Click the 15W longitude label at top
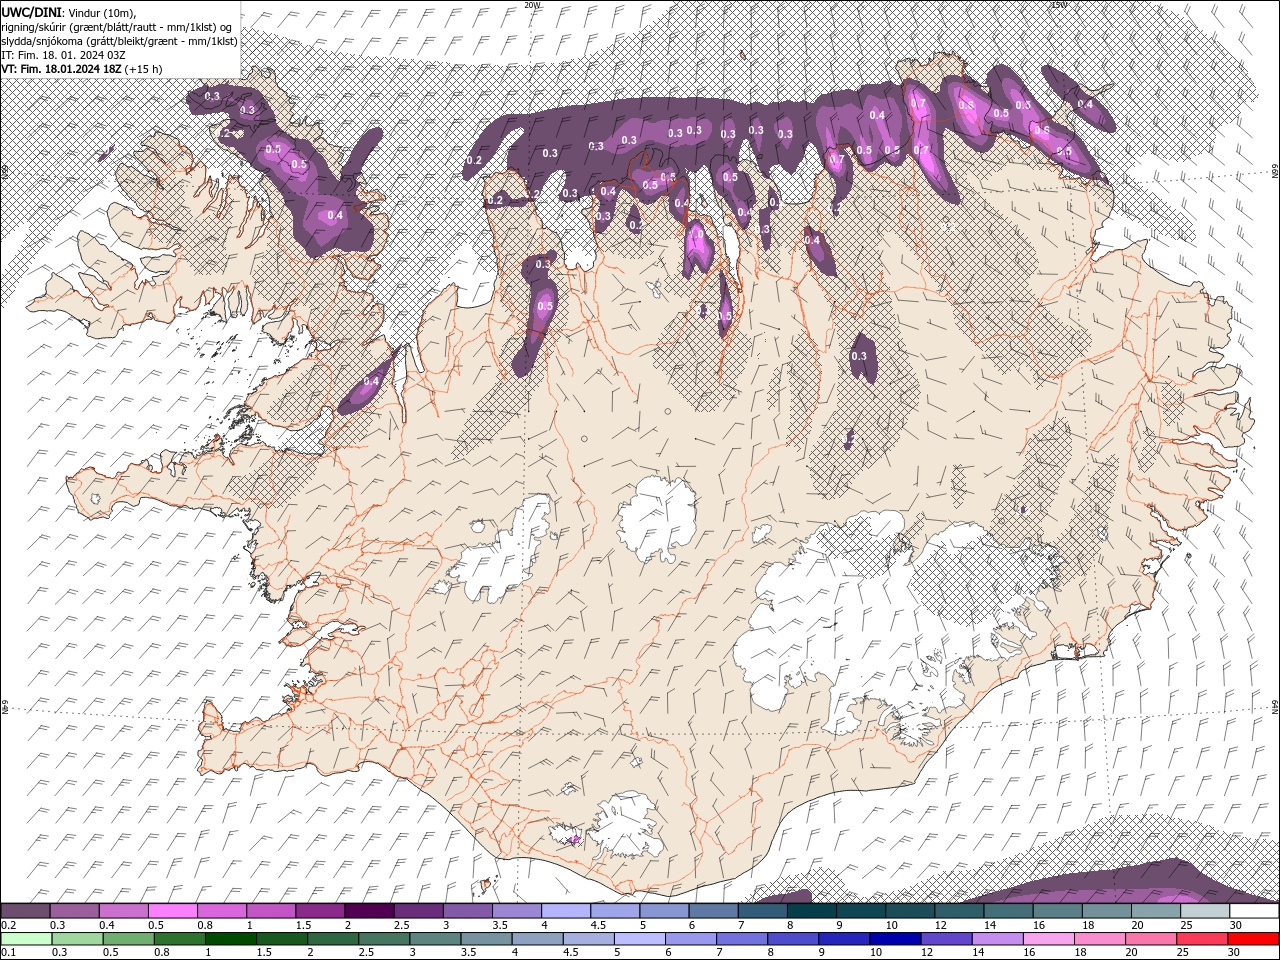This screenshot has width=1280, height=960. [x=1058, y=5]
